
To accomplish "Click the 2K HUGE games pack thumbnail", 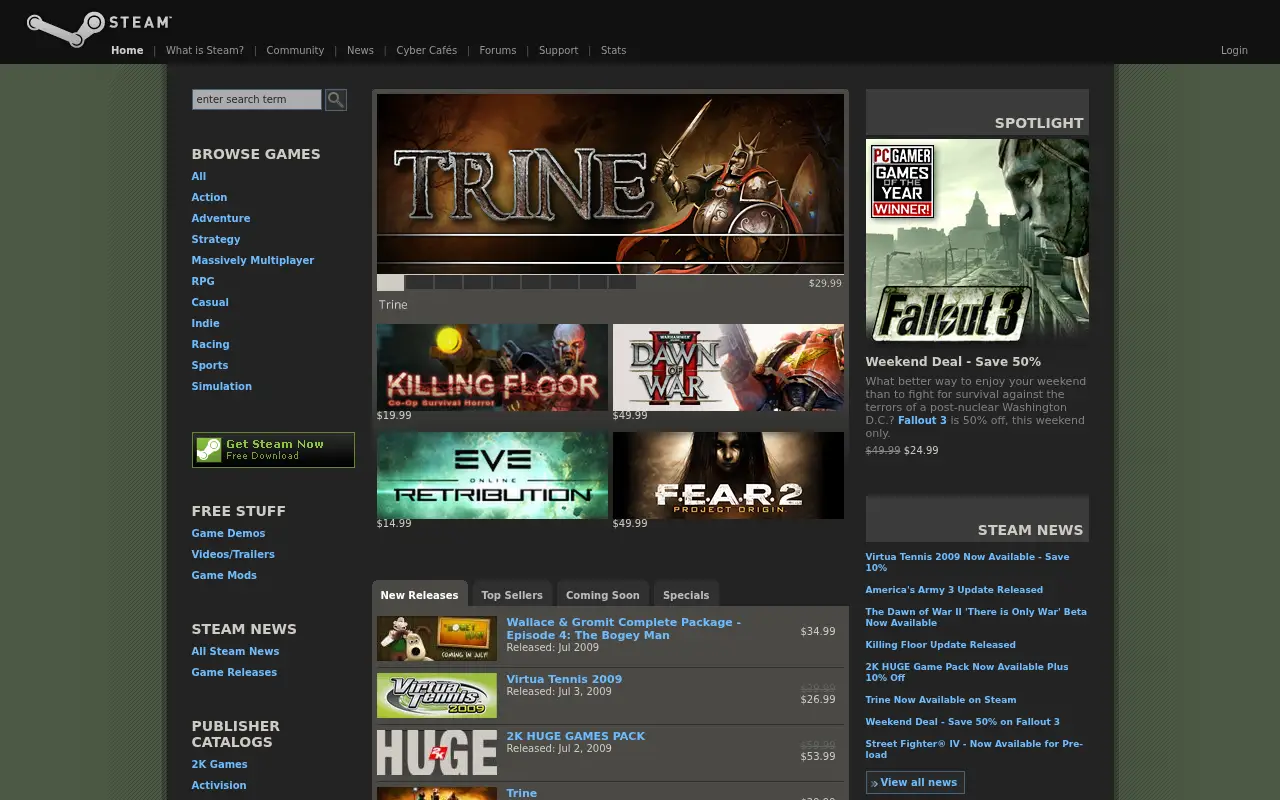I will [437, 752].
